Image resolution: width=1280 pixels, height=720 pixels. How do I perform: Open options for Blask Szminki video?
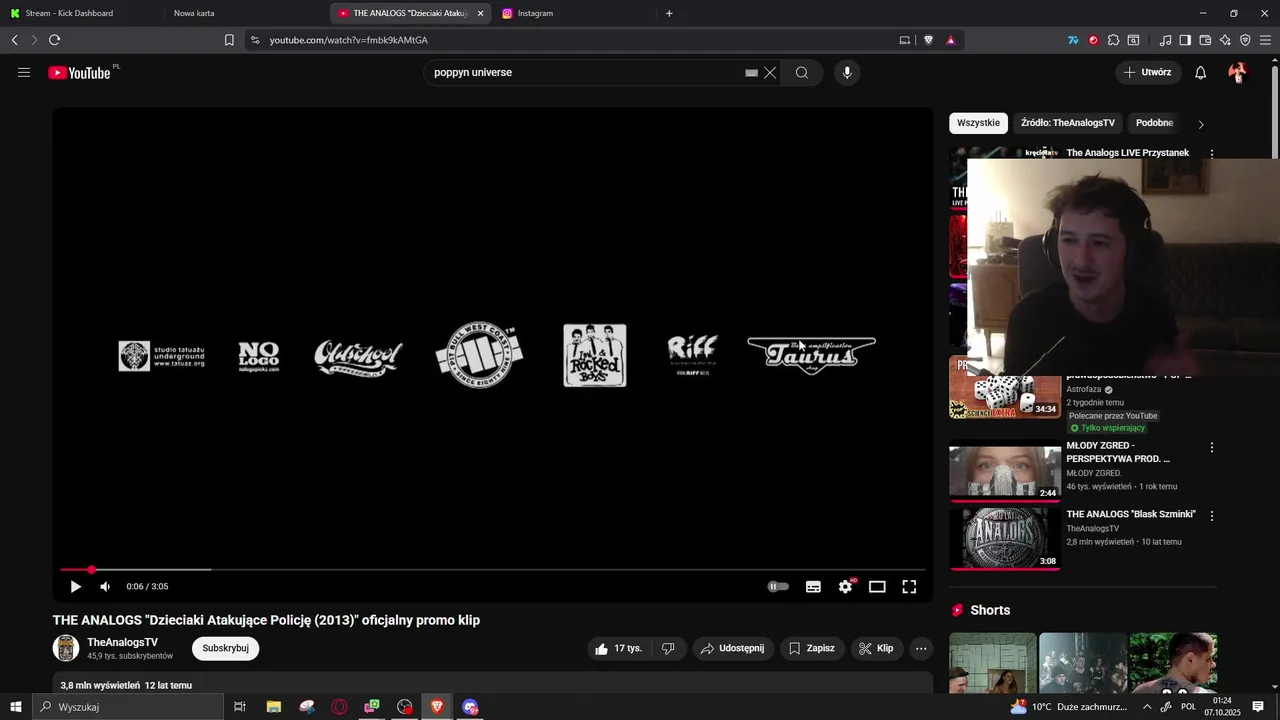point(1212,516)
